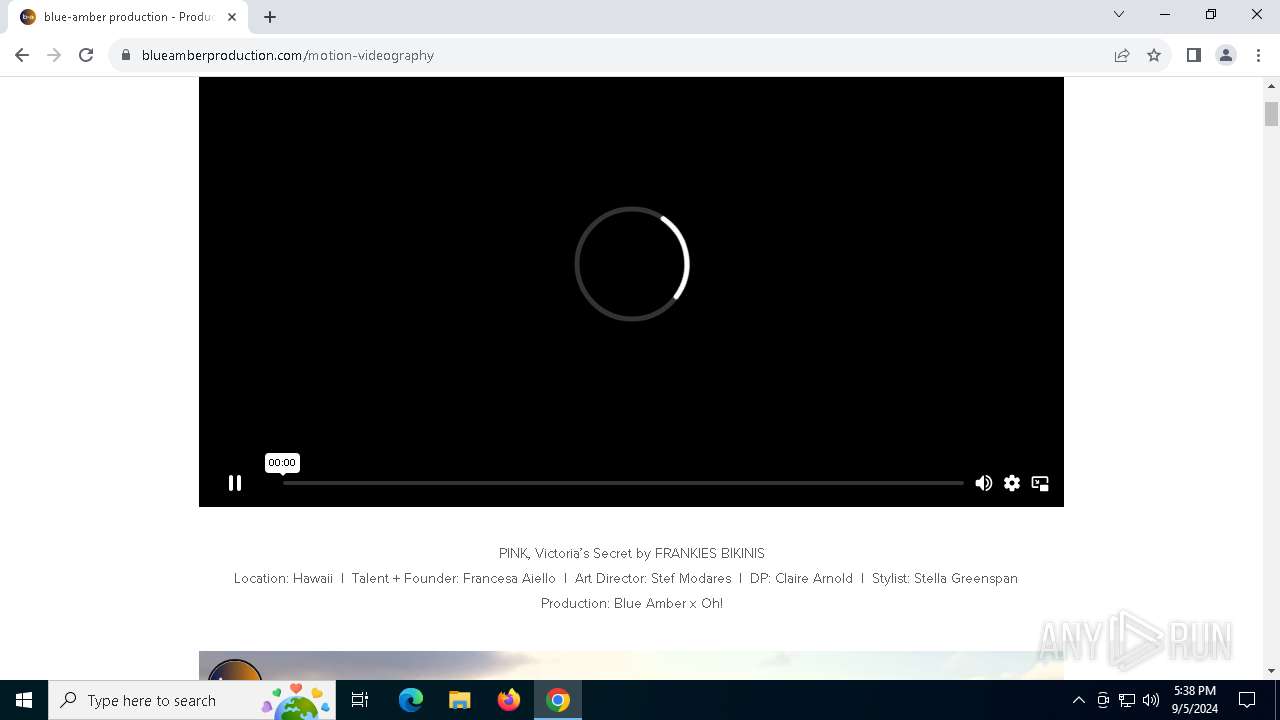Image resolution: width=1280 pixels, height=720 pixels.
Task: Open clock and calendar 5:38 PM
Action: [1195, 700]
